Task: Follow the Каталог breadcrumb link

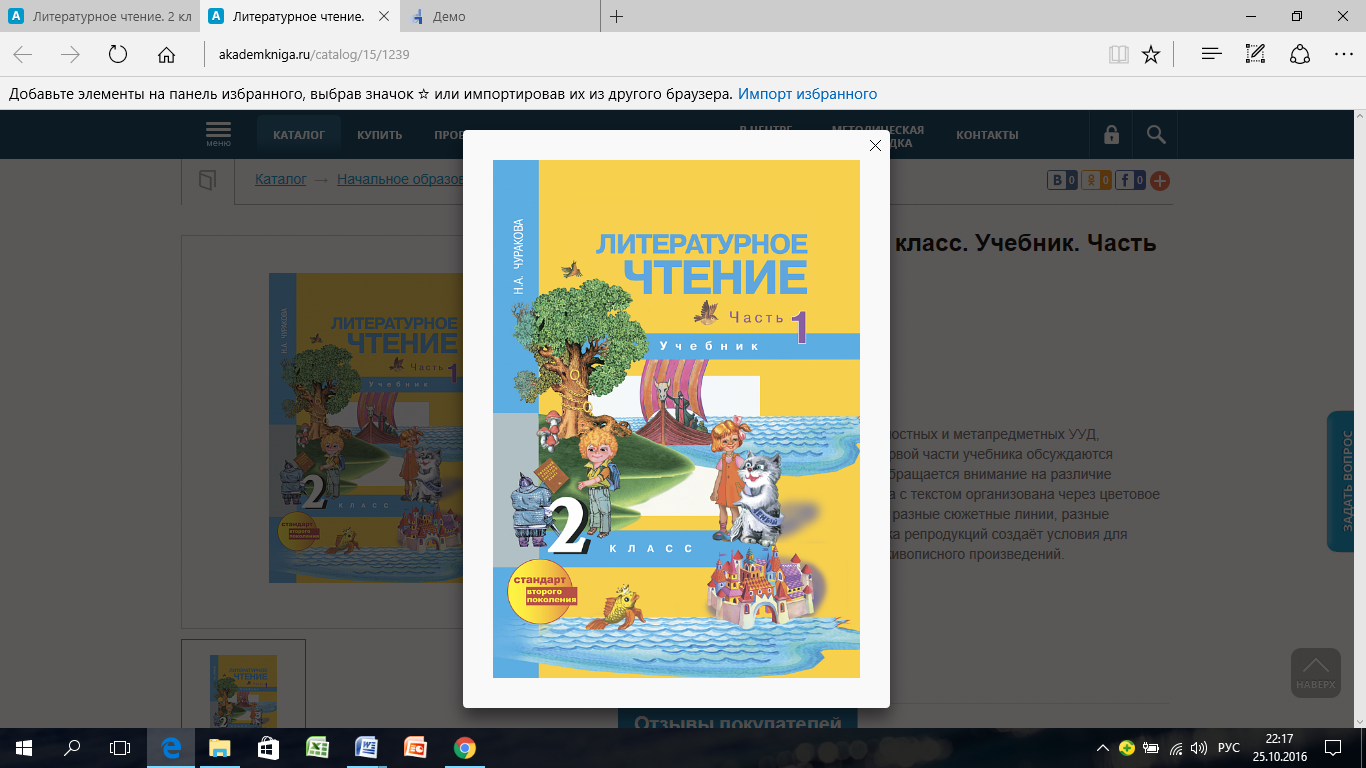Action: tap(281, 180)
